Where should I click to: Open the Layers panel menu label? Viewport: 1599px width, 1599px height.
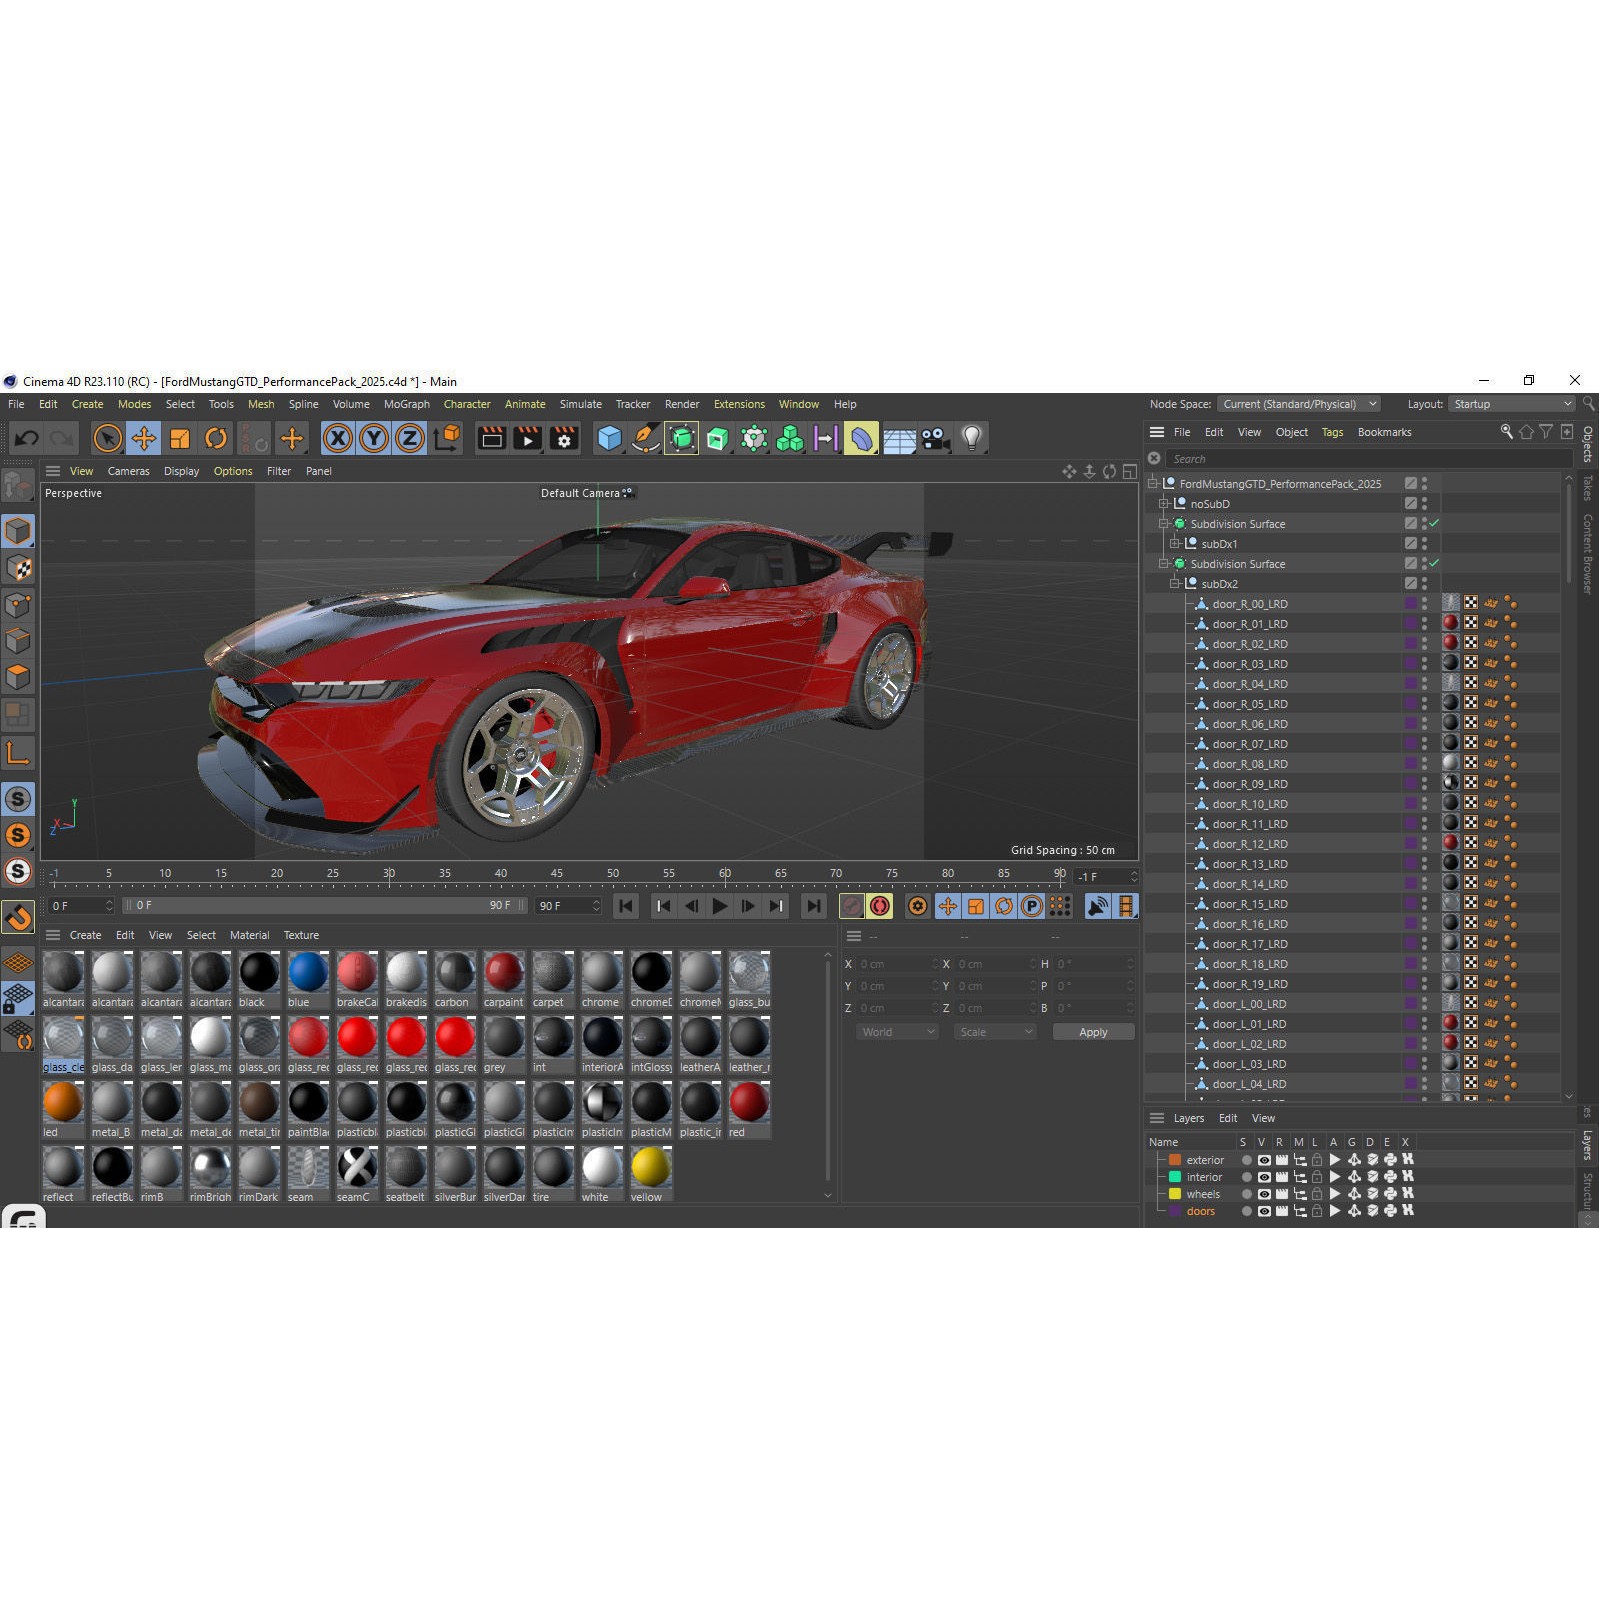1188,1118
